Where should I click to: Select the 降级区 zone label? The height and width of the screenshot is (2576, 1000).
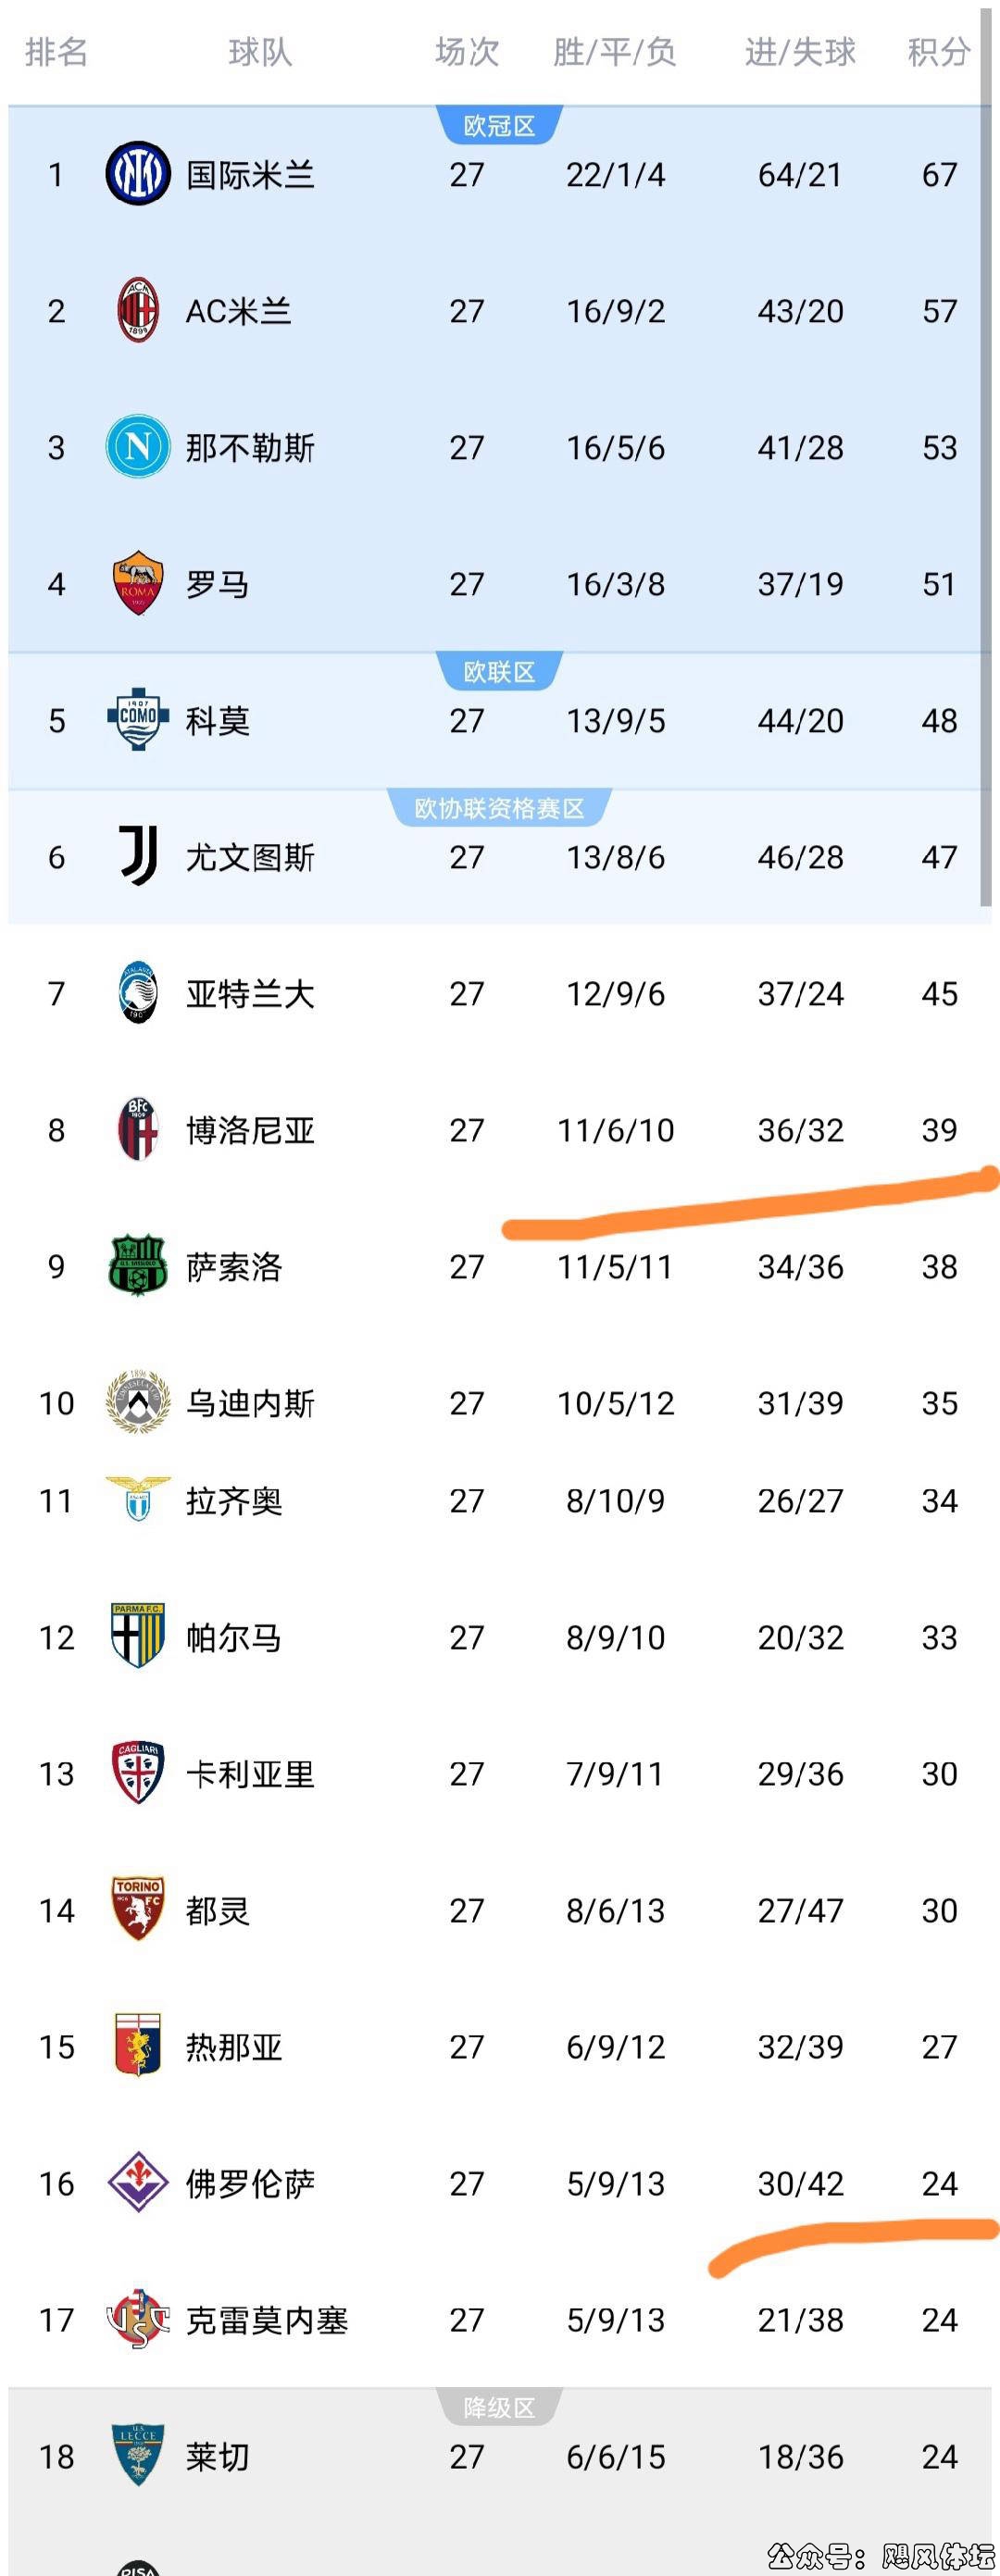499,2408
